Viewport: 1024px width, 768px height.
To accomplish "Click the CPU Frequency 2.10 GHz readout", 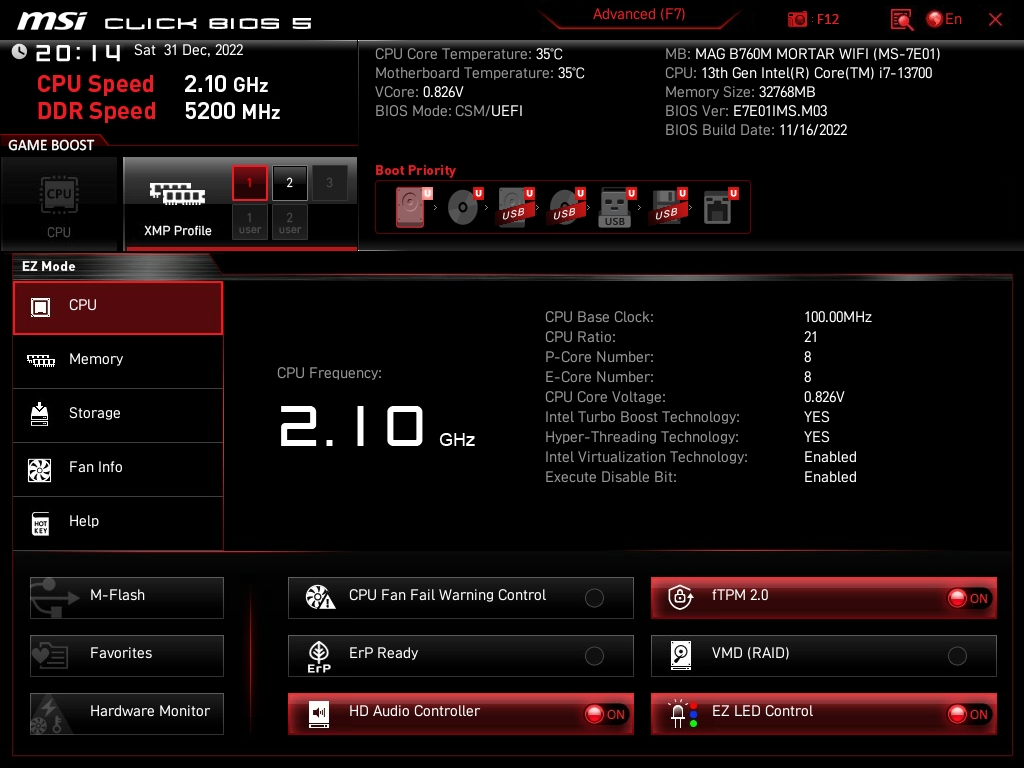I will tap(377, 426).
